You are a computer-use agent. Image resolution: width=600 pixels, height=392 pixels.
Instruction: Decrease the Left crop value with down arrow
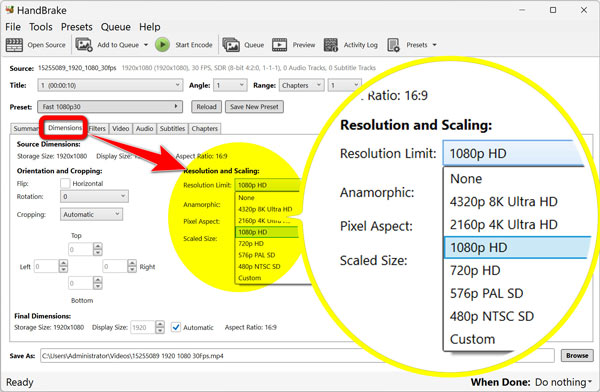[x=63, y=269]
